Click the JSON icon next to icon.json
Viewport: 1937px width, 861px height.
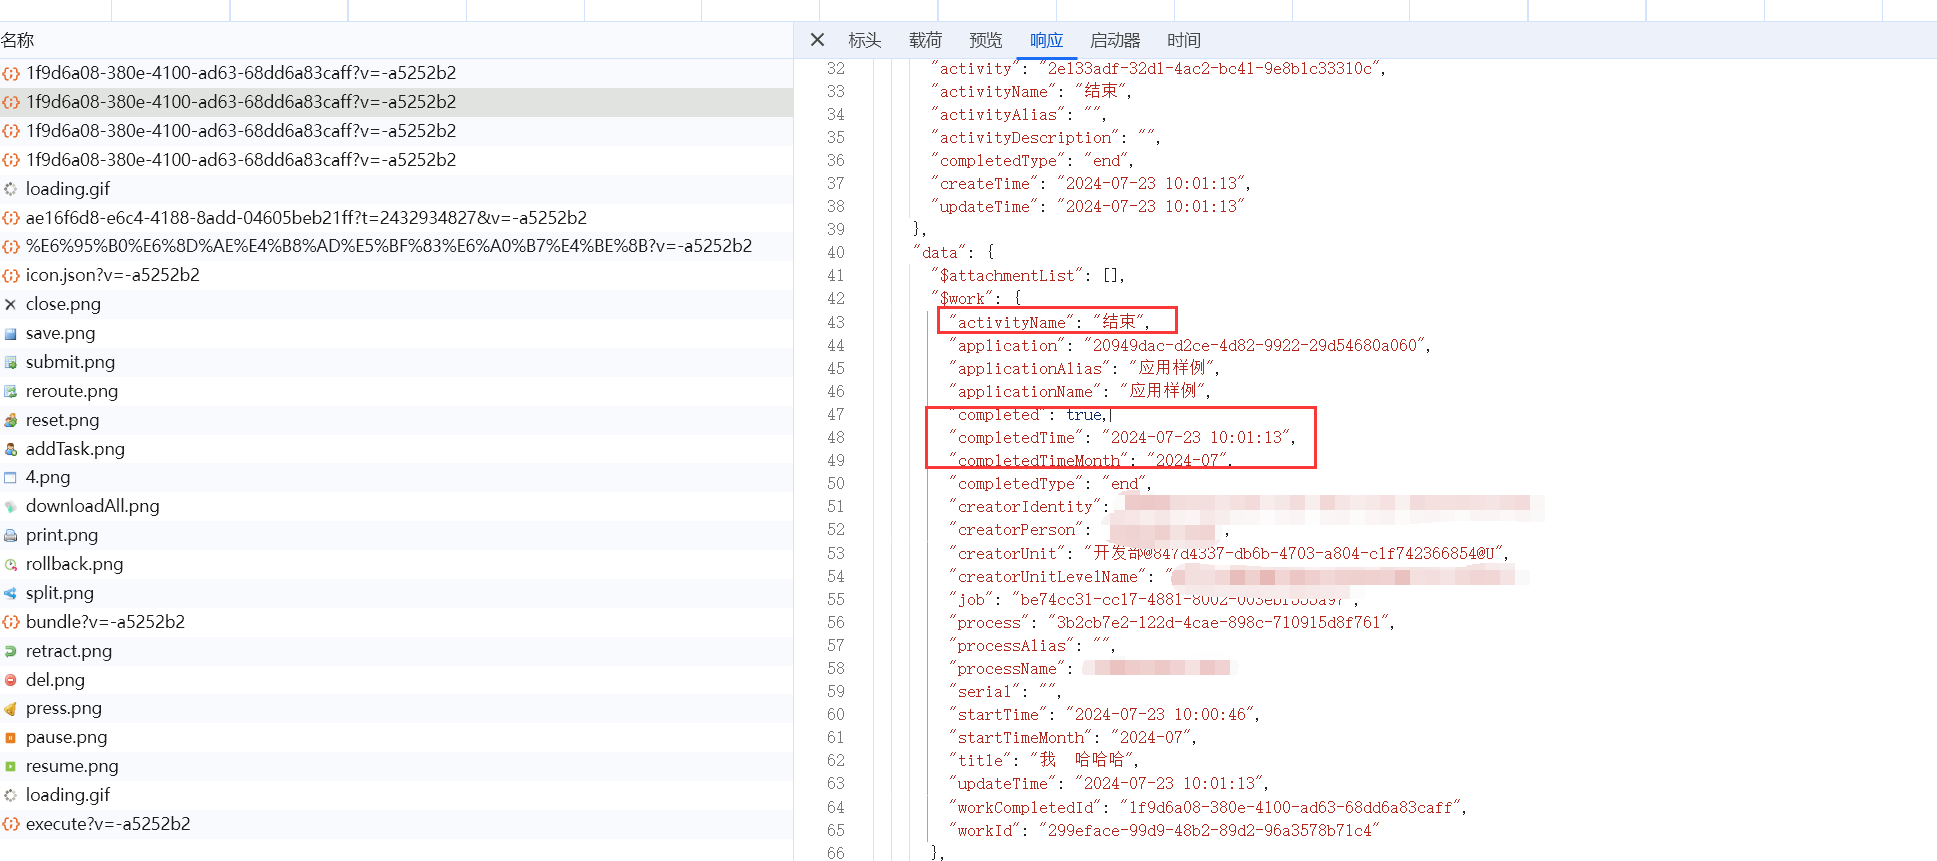tap(10, 275)
